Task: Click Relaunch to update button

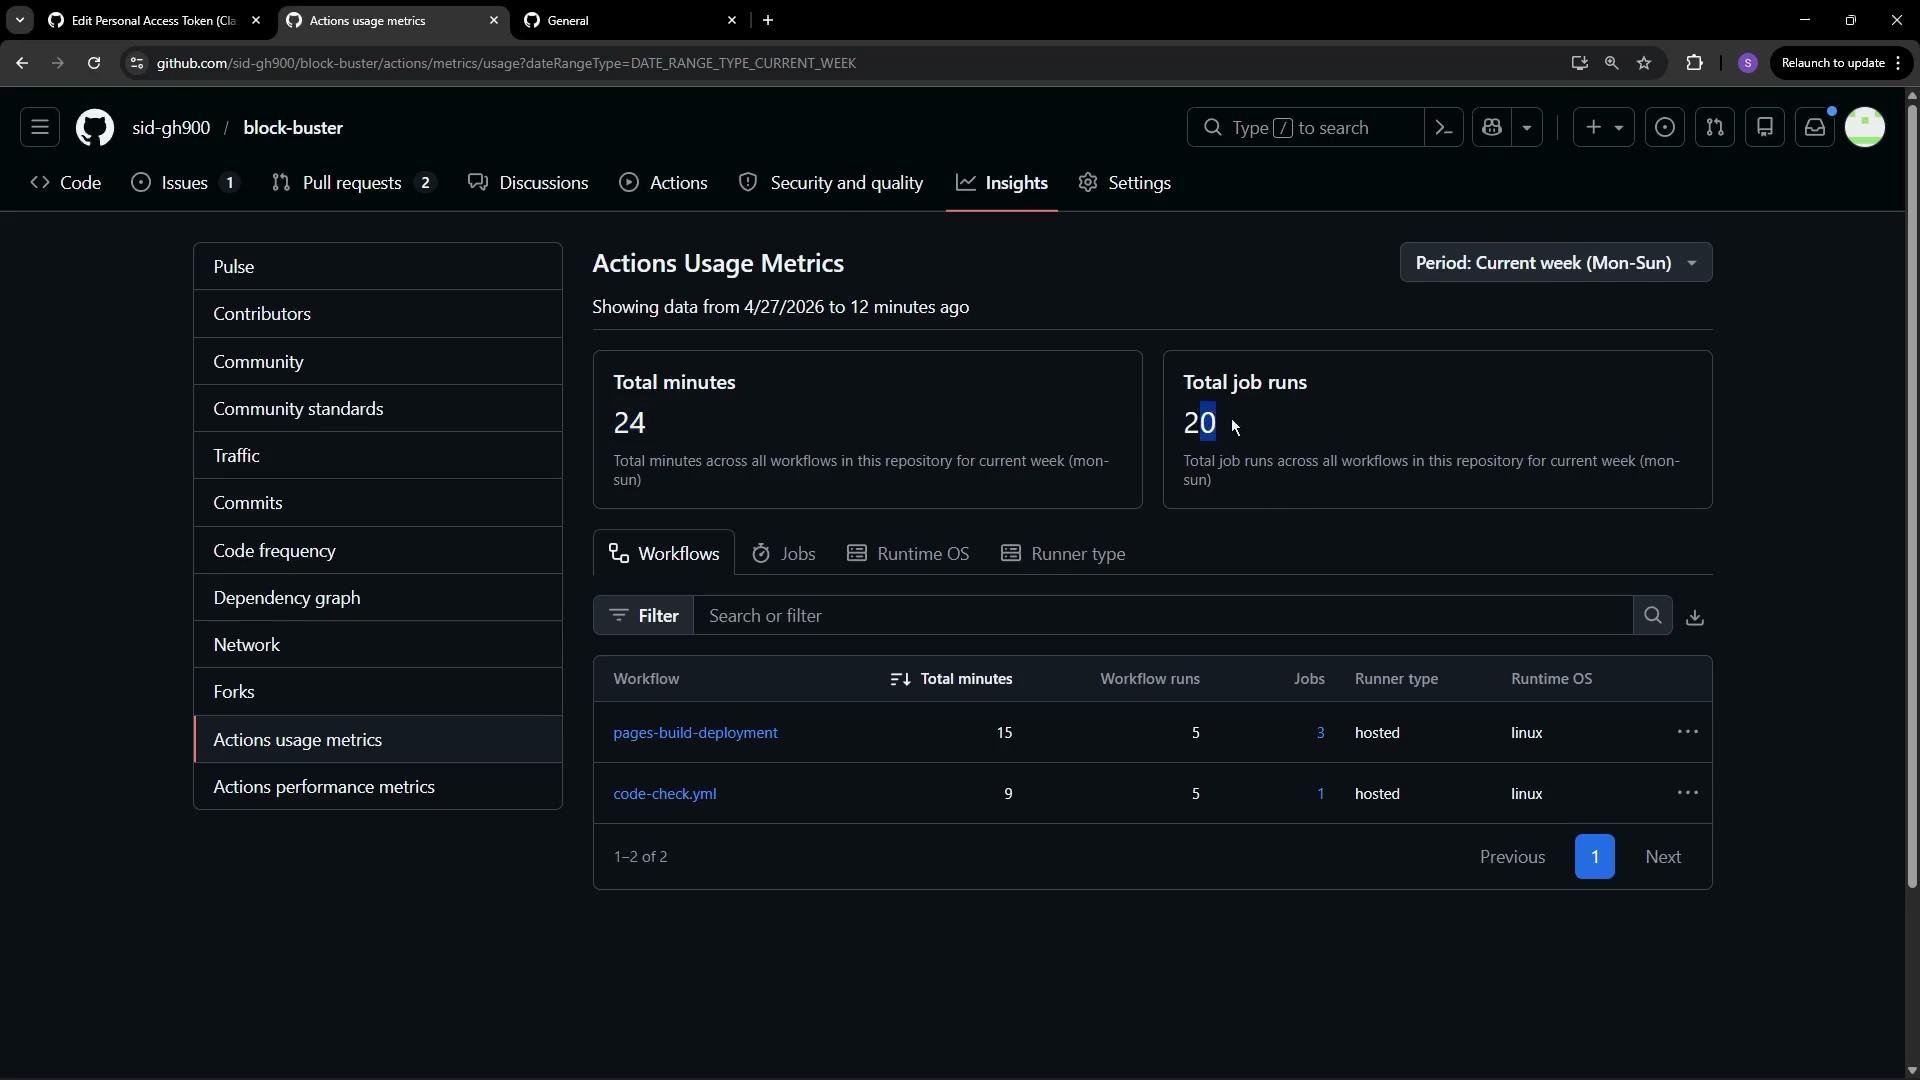Action: coord(1841,63)
